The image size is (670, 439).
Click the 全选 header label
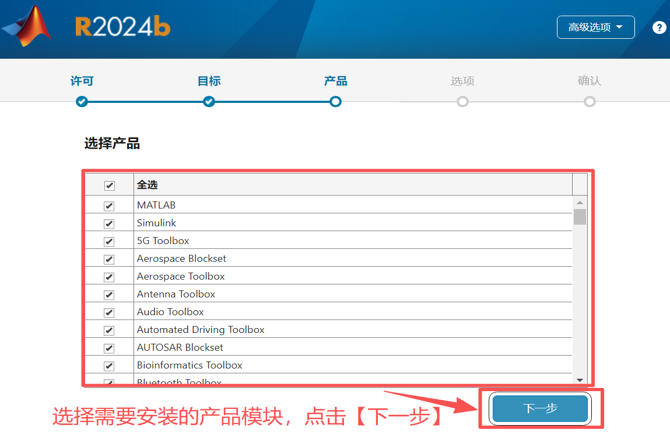pyautogui.click(x=147, y=185)
